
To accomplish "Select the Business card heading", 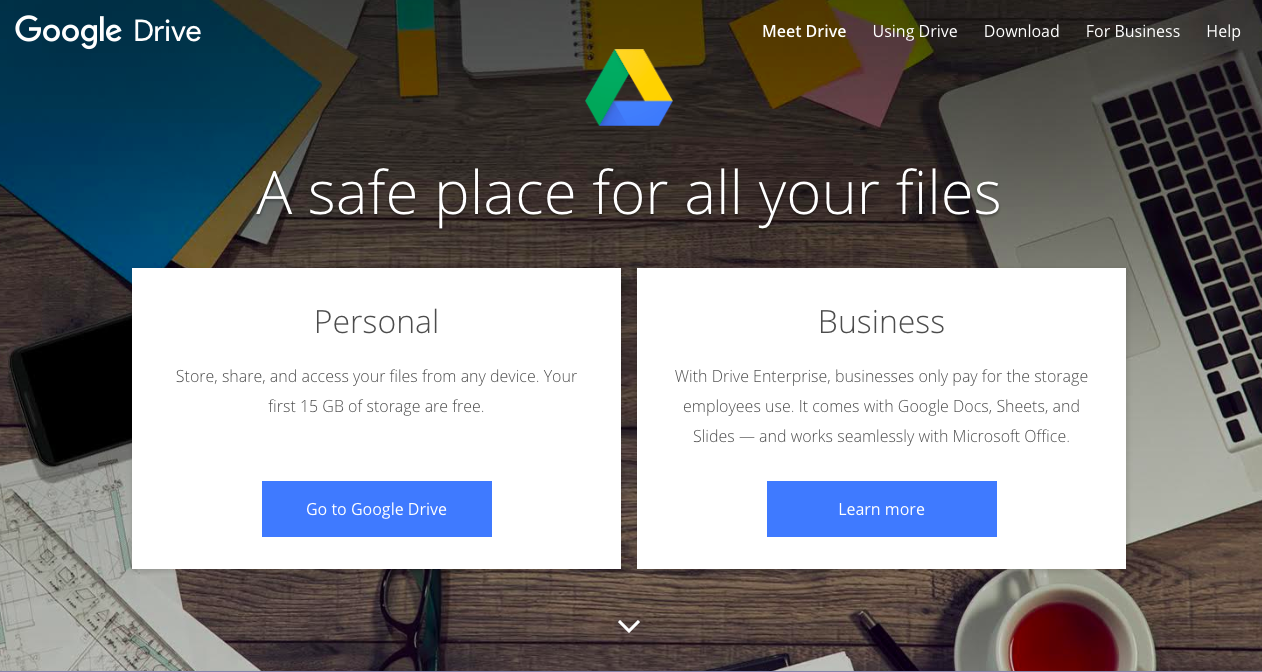I will pos(882,322).
